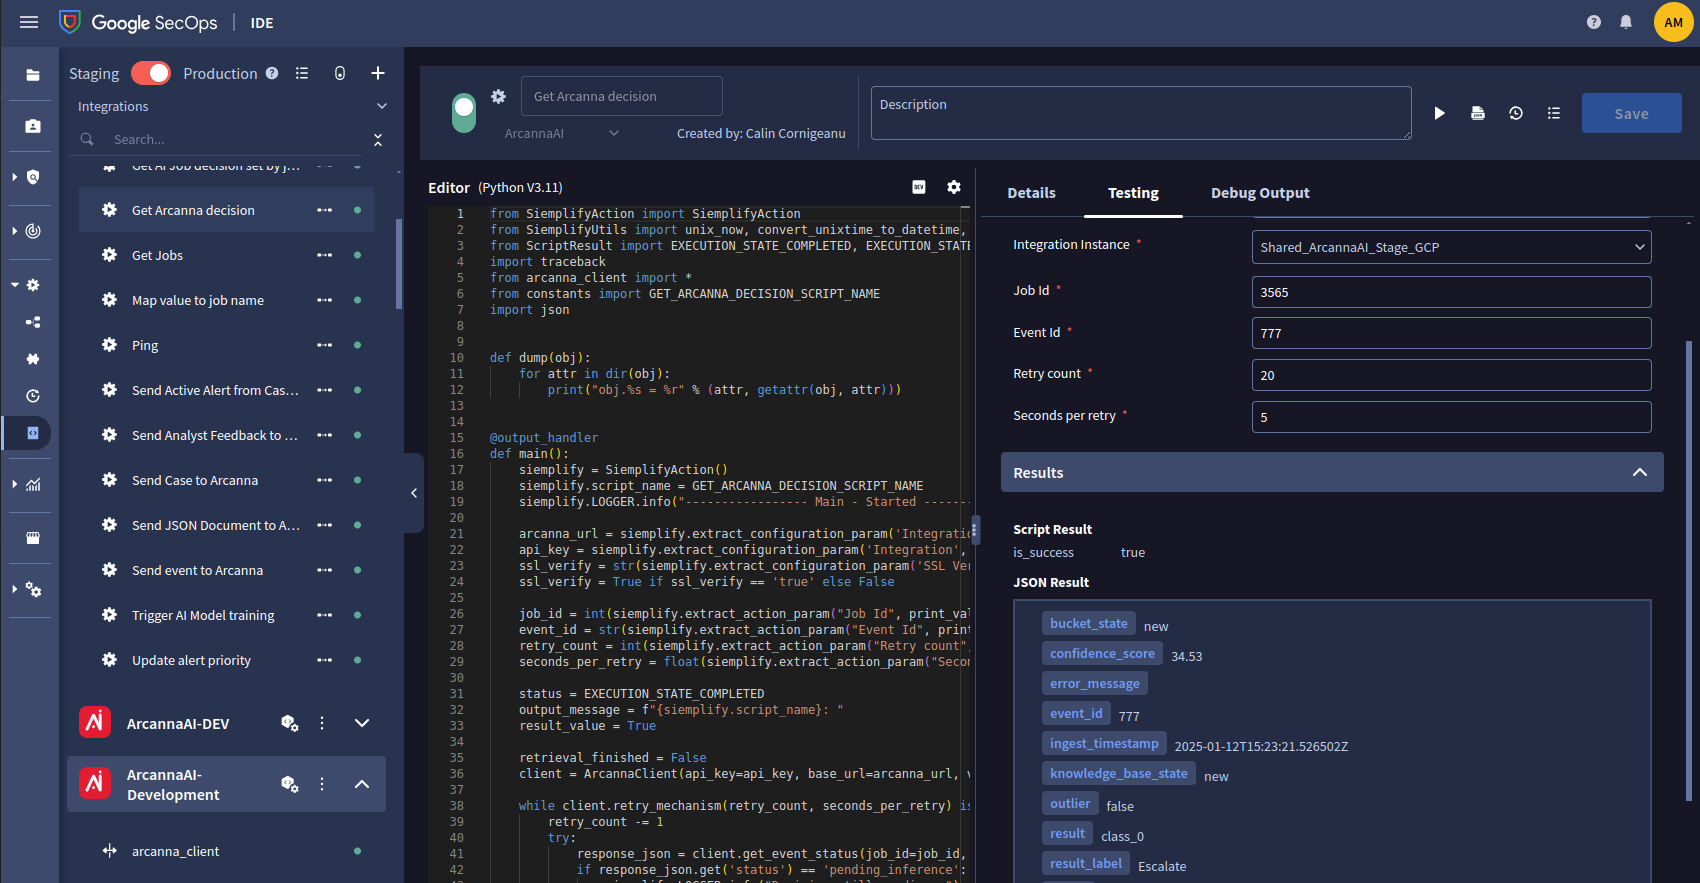This screenshot has width=1700, height=883.
Task: Edit the Job Id field
Action: point(1451,292)
